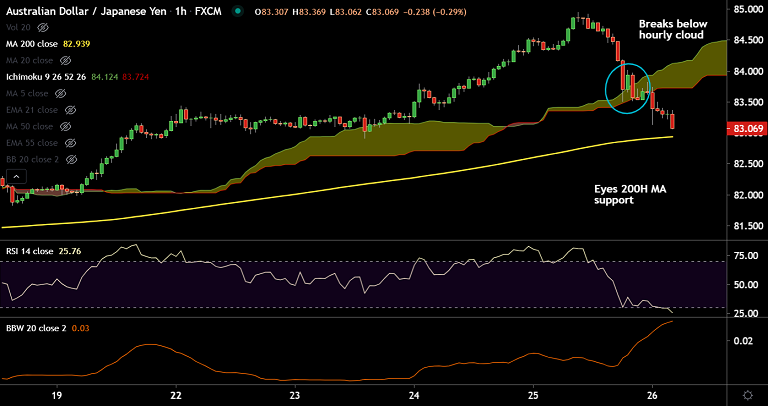Image resolution: width=768 pixels, height=406 pixels.
Task: Select the BBW 20 close 2 label
Action: pos(36,328)
